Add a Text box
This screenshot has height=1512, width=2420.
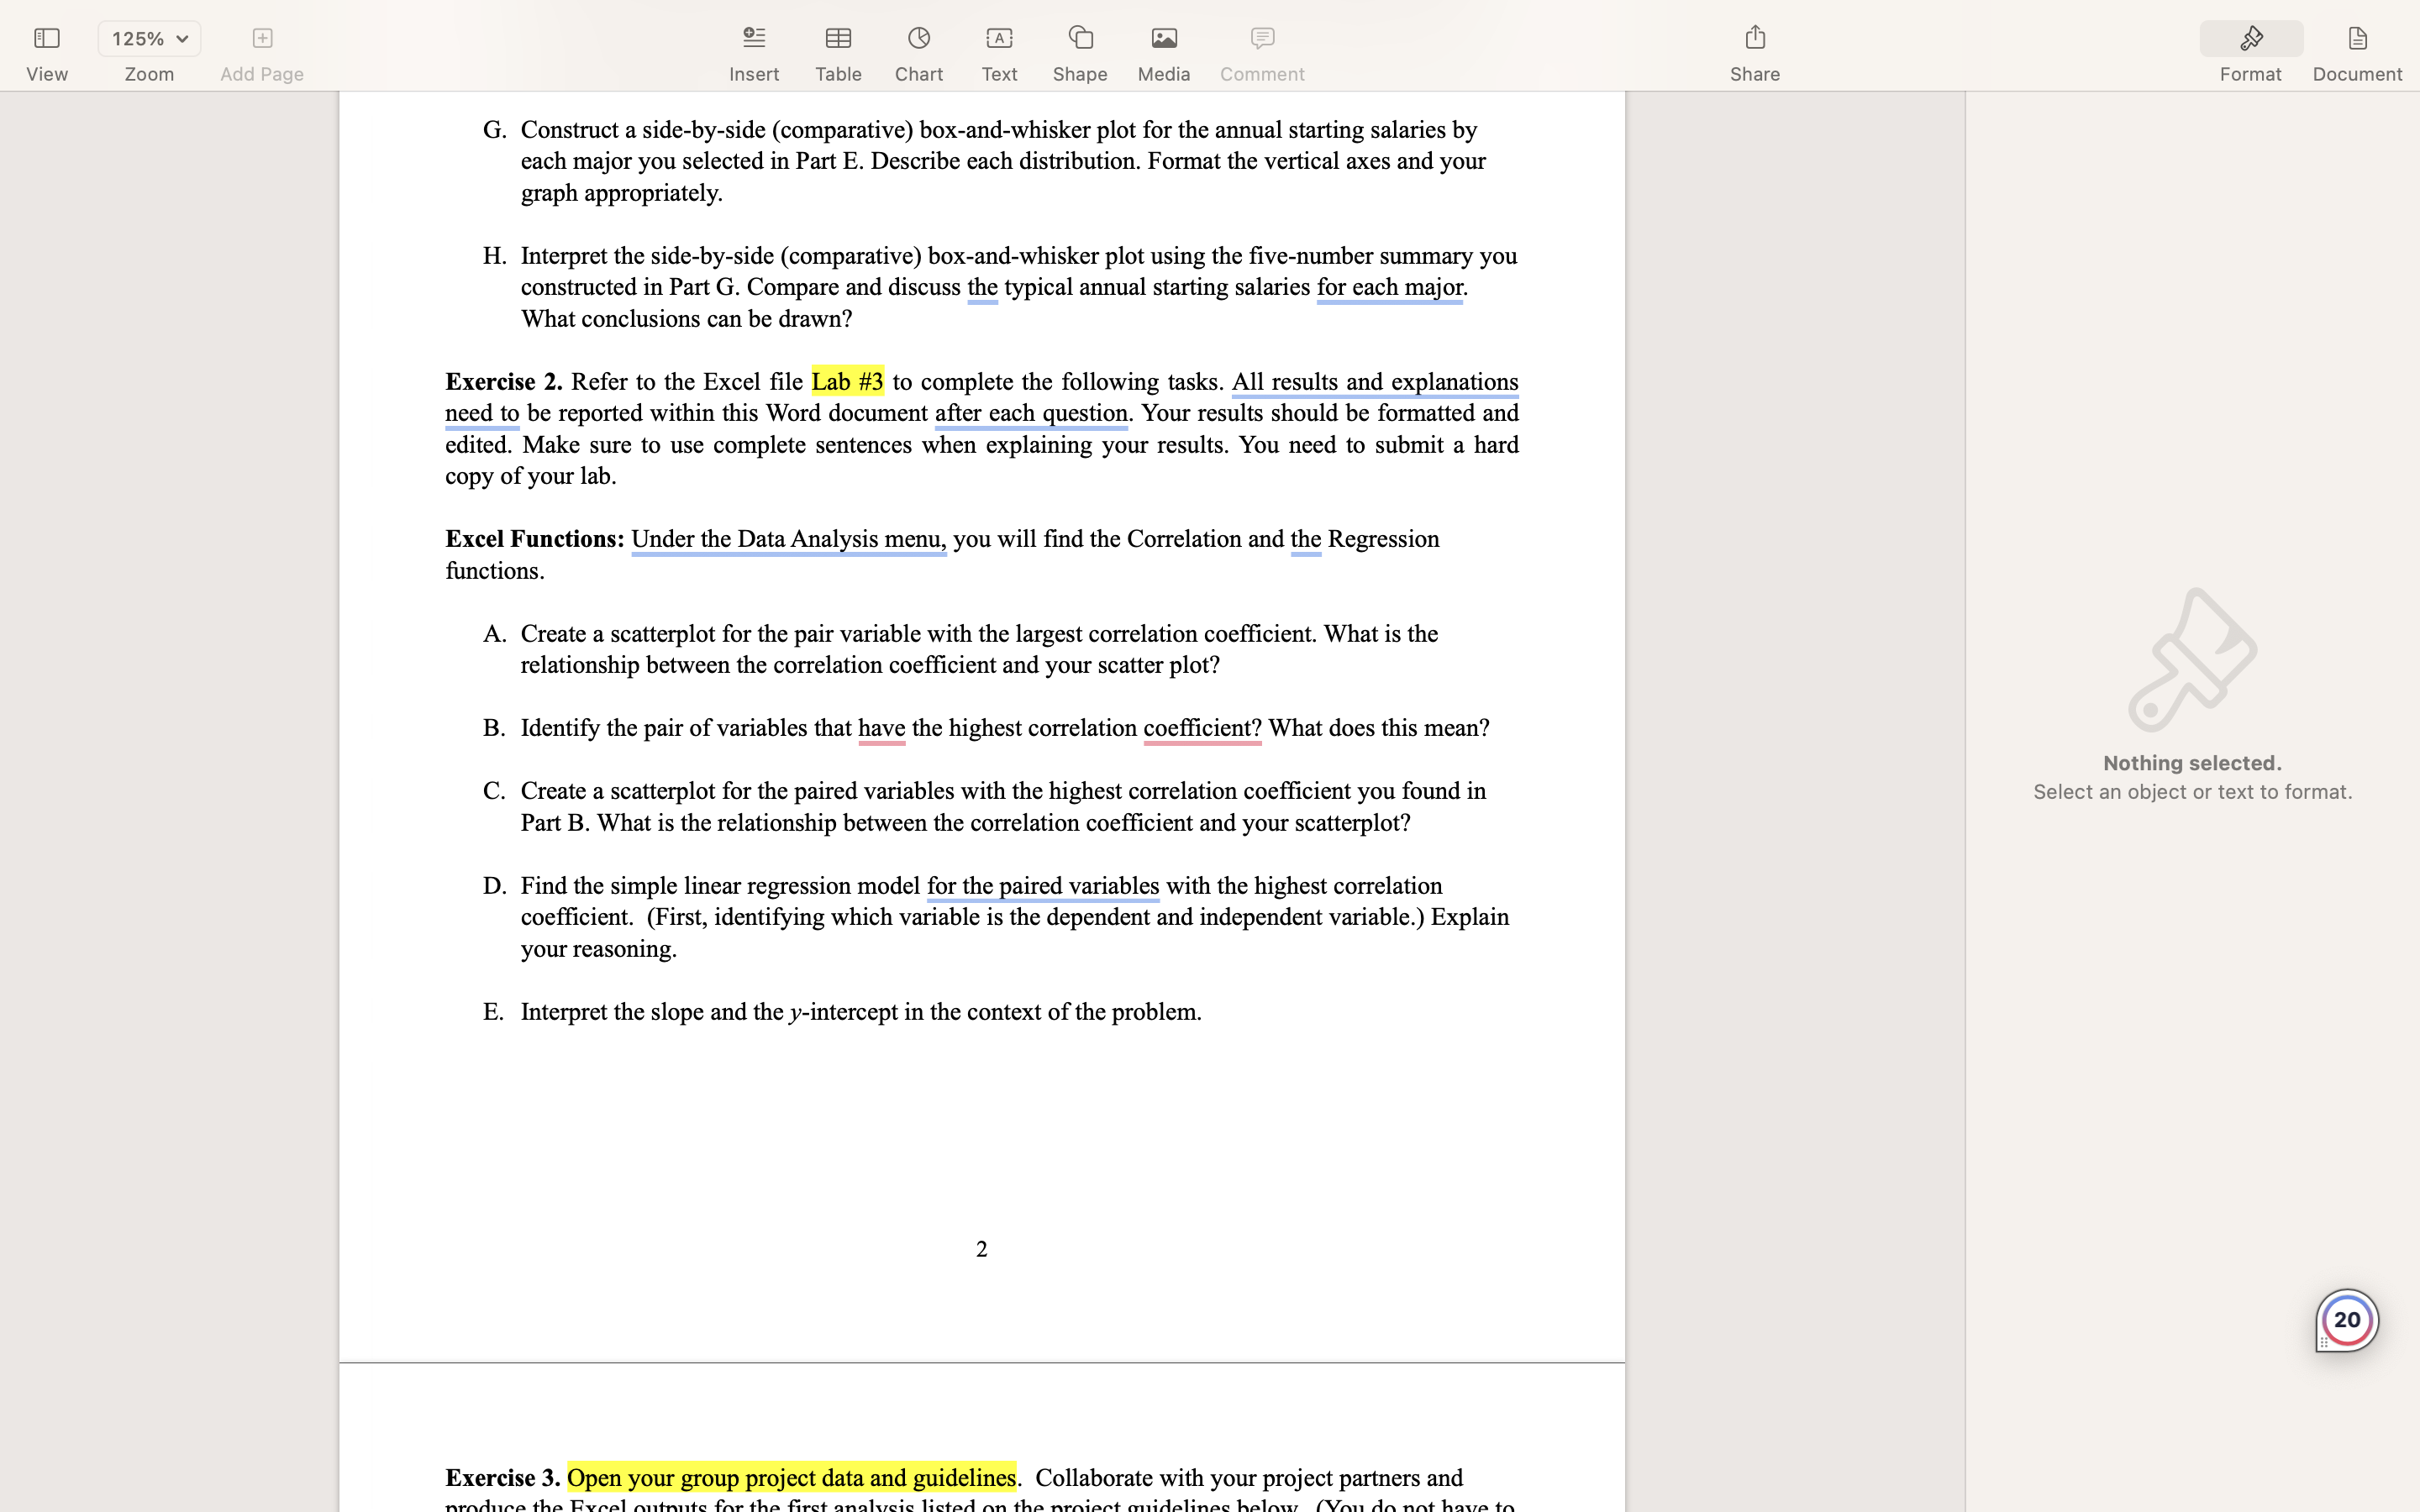999,39
